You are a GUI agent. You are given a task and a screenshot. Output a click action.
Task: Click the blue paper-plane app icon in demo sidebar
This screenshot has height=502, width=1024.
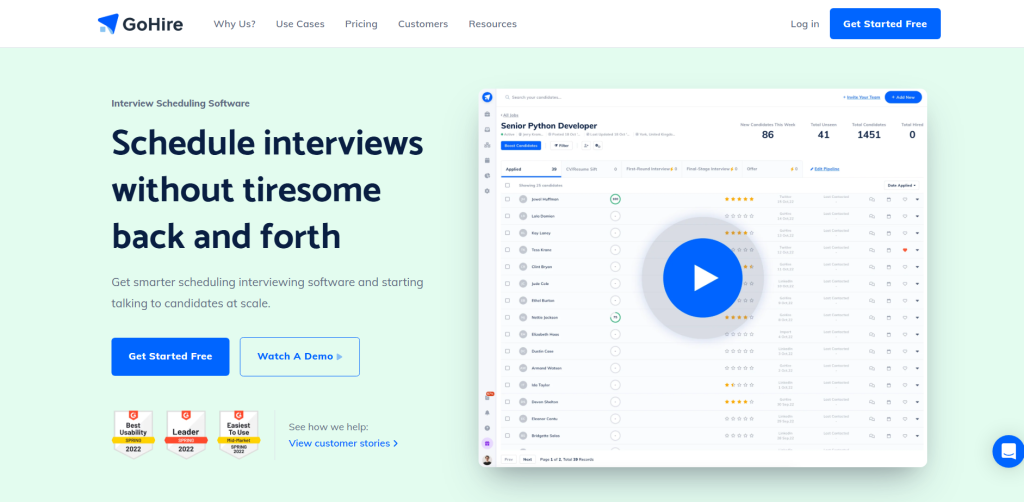point(487,97)
